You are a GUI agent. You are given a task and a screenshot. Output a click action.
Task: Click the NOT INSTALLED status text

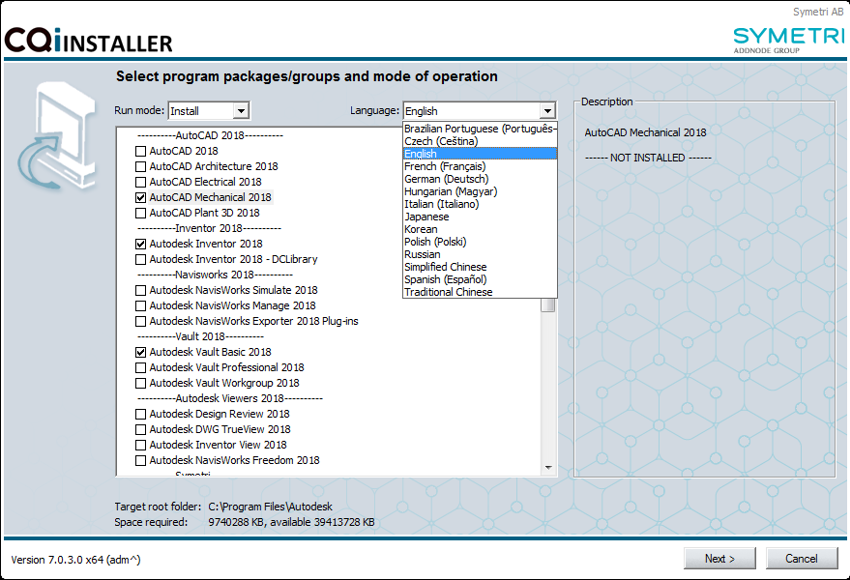648,158
